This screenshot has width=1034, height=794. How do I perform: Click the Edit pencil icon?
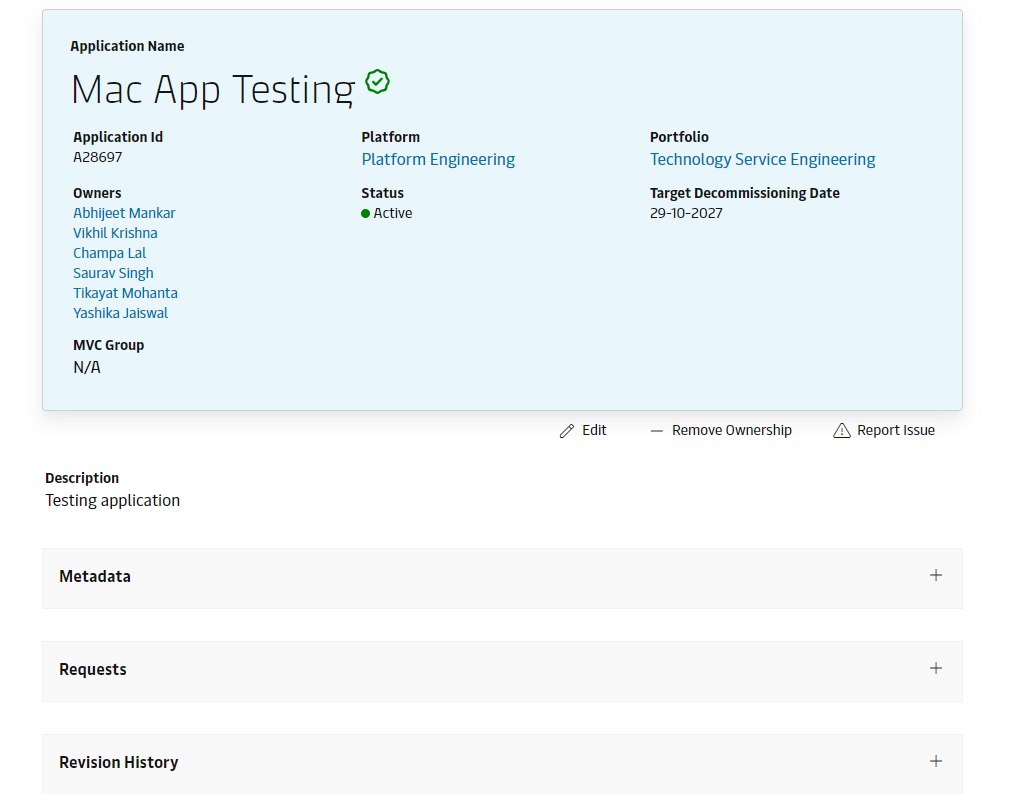tap(566, 431)
